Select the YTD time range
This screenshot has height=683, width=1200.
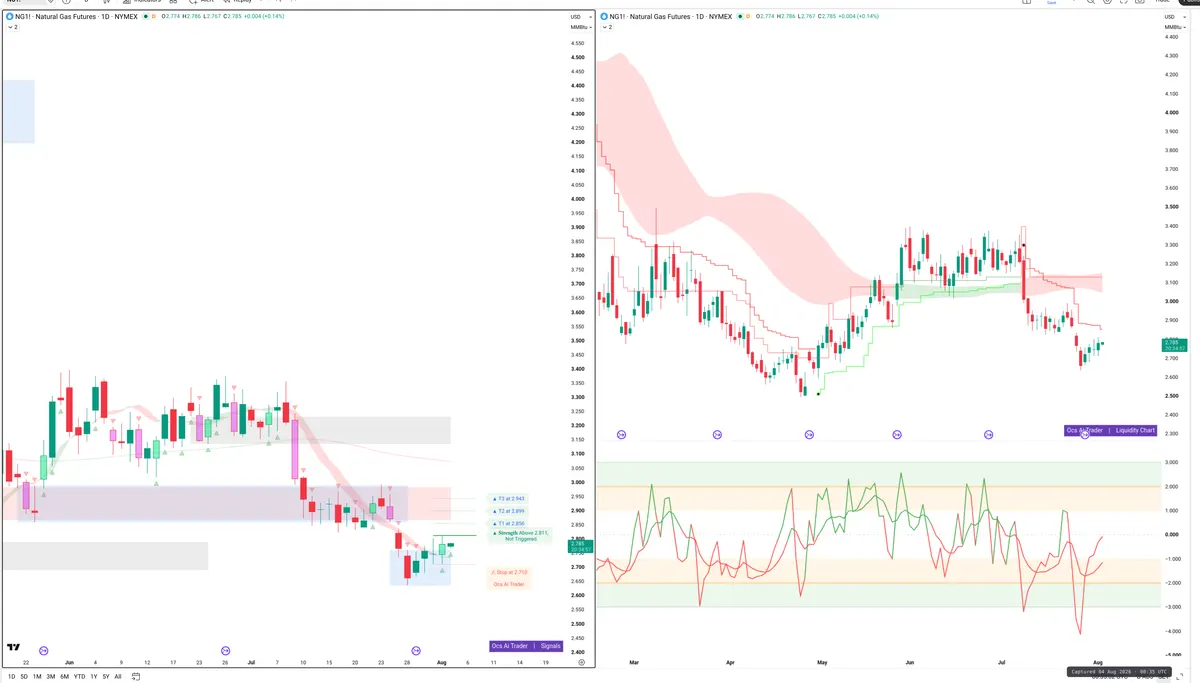coord(79,676)
